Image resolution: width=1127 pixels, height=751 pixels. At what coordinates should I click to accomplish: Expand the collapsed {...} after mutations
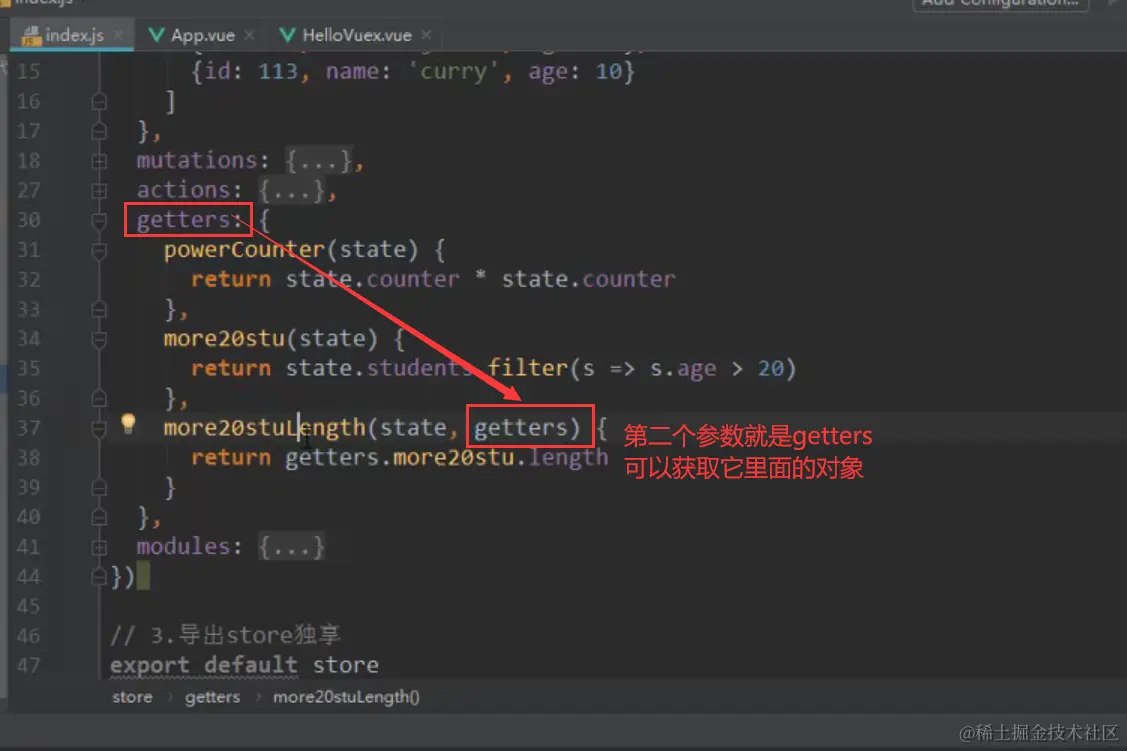pos(318,160)
